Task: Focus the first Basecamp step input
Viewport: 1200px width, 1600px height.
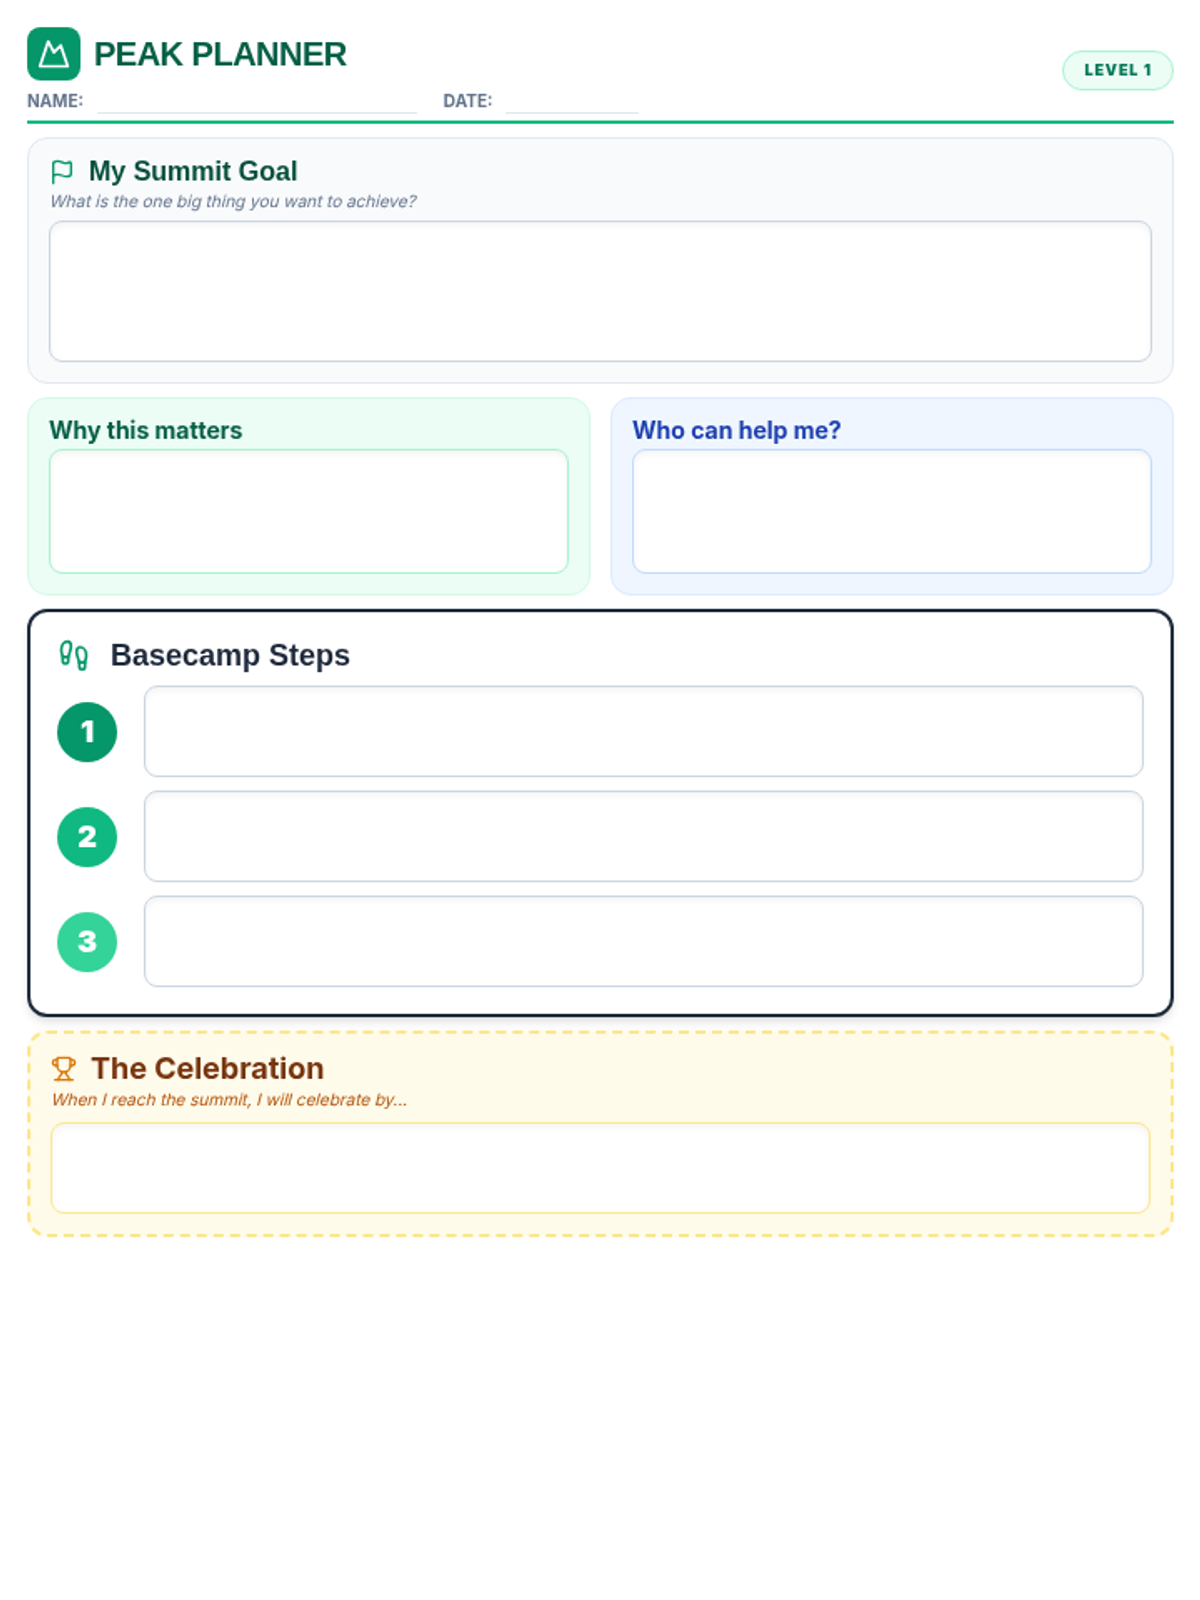Action: (x=643, y=731)
